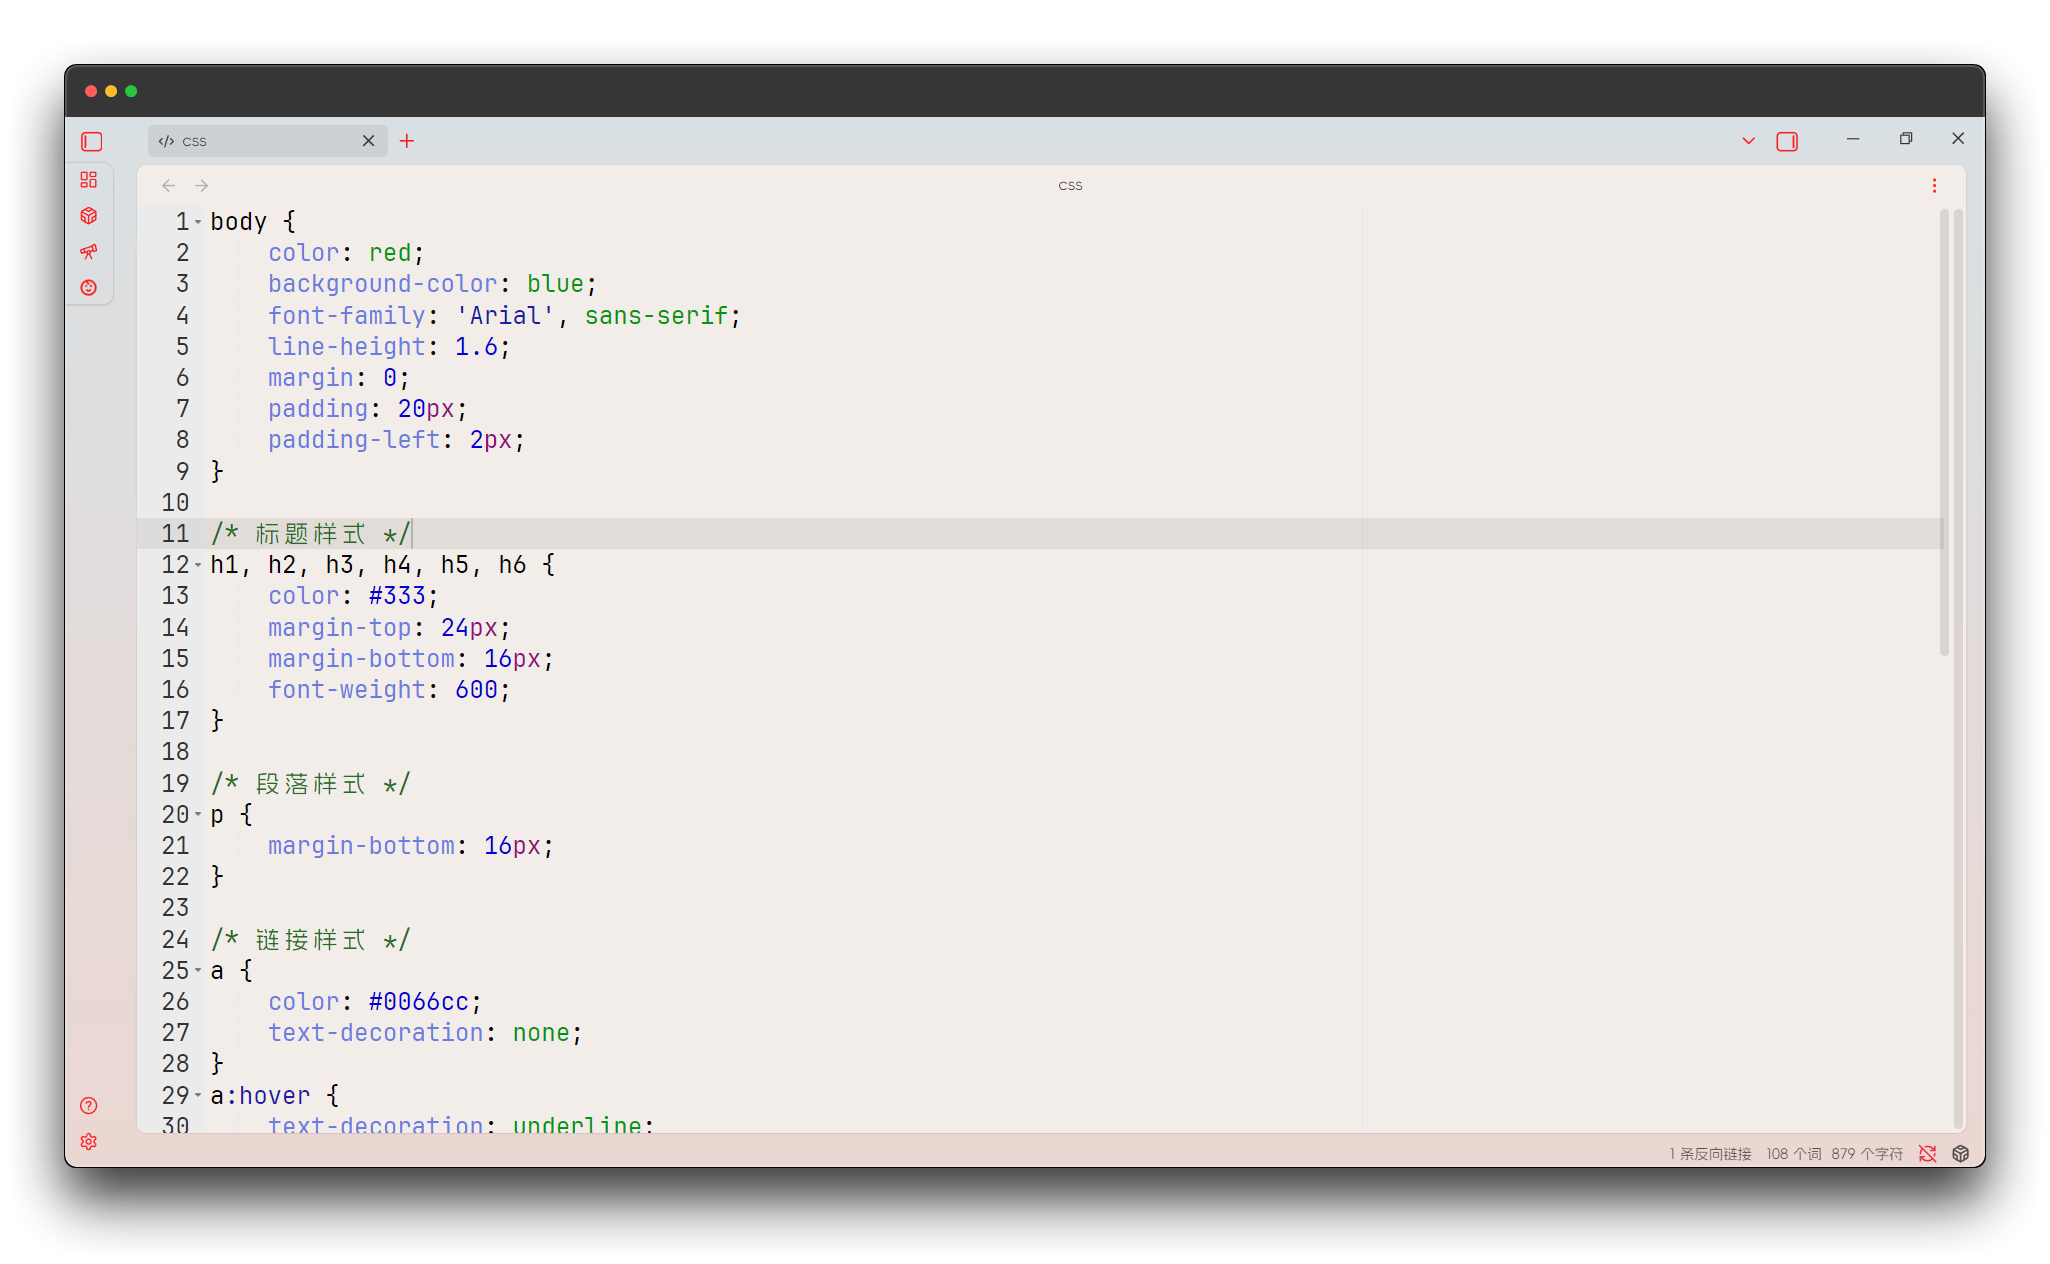The image size is (2050, 1264).
Task: Click the sync-disabled icon in status bar
Action: (x=1928, y=1153)
